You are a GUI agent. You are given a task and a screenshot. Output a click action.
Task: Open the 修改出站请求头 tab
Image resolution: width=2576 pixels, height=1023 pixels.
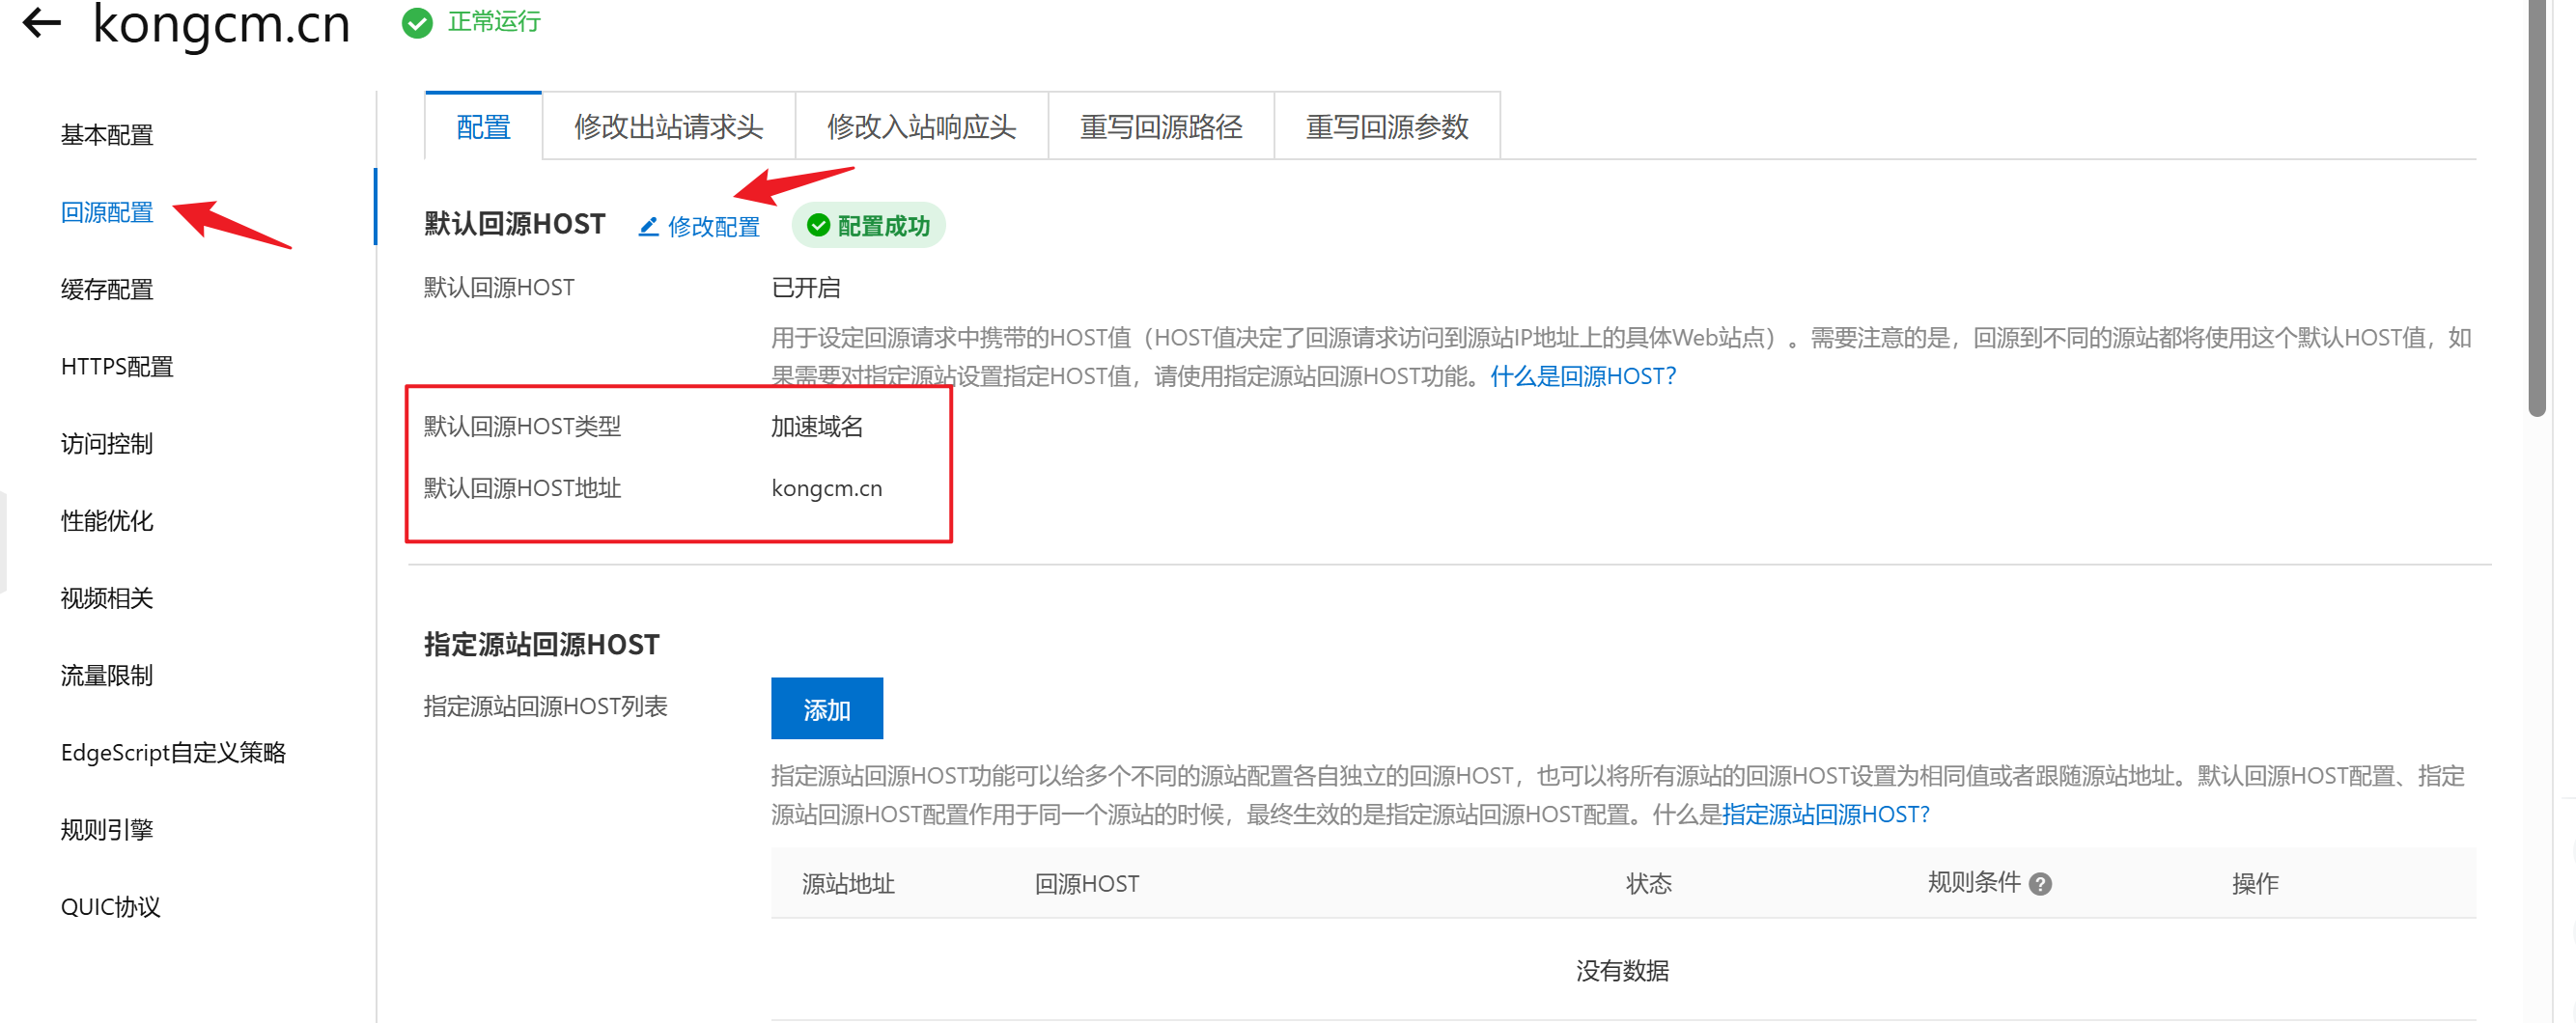[x=668, y=127]
